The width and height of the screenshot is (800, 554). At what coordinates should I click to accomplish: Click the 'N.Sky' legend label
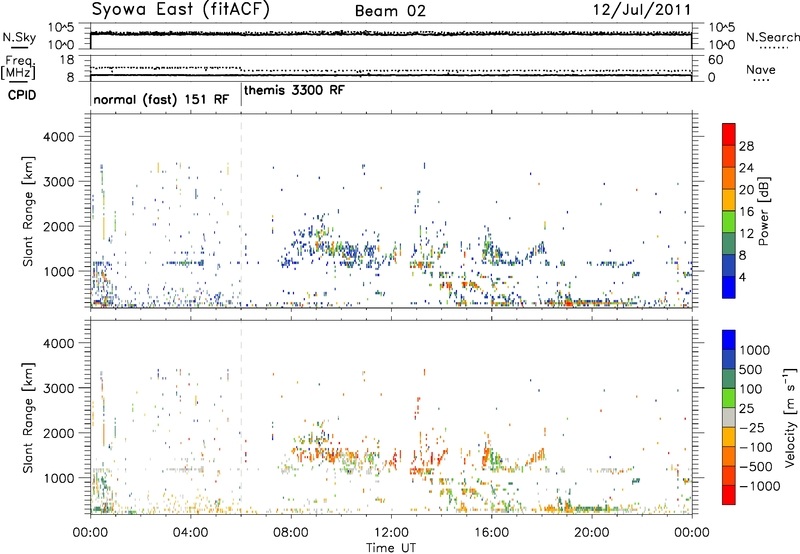(19, 37)
